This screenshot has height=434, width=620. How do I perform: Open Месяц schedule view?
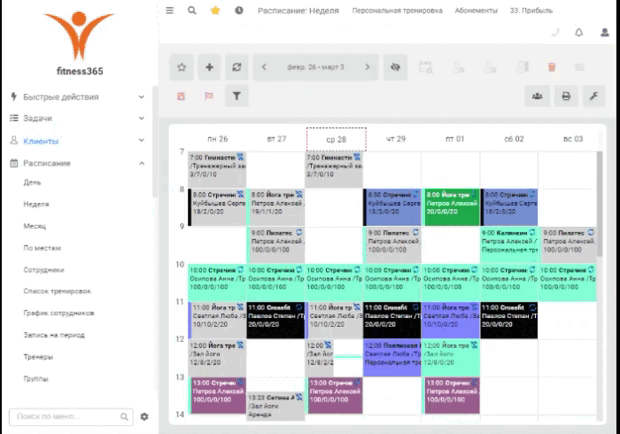pos(35,226)
